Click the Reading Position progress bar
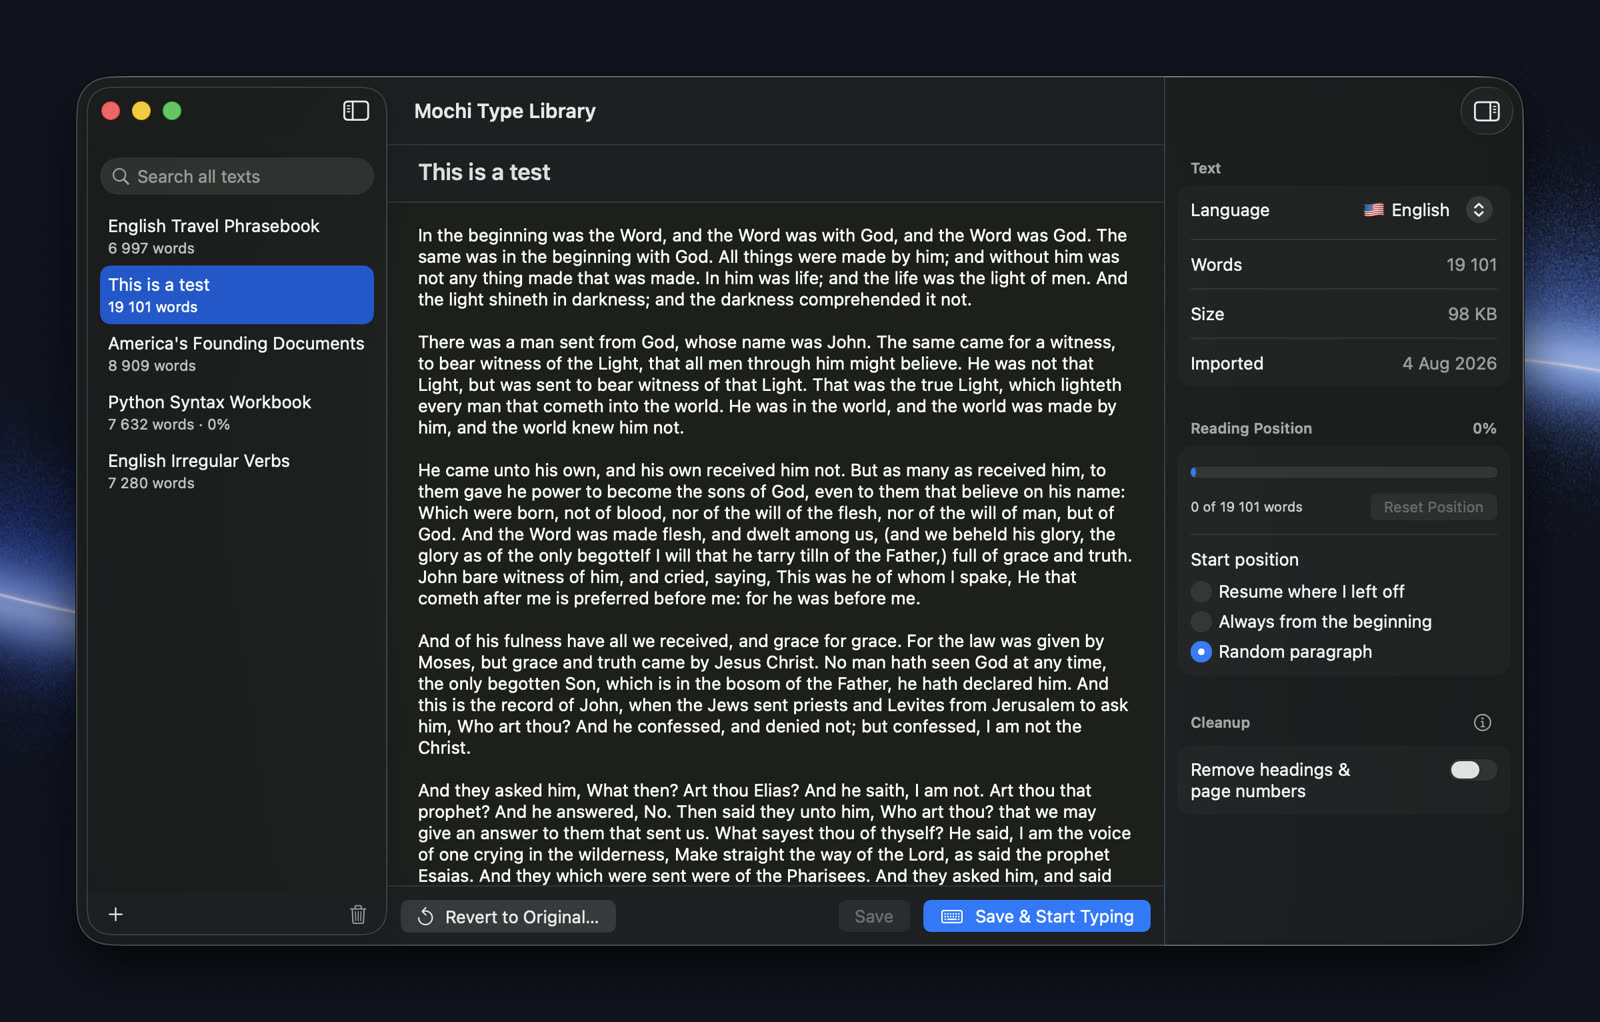 click(x=1343, y=472)
